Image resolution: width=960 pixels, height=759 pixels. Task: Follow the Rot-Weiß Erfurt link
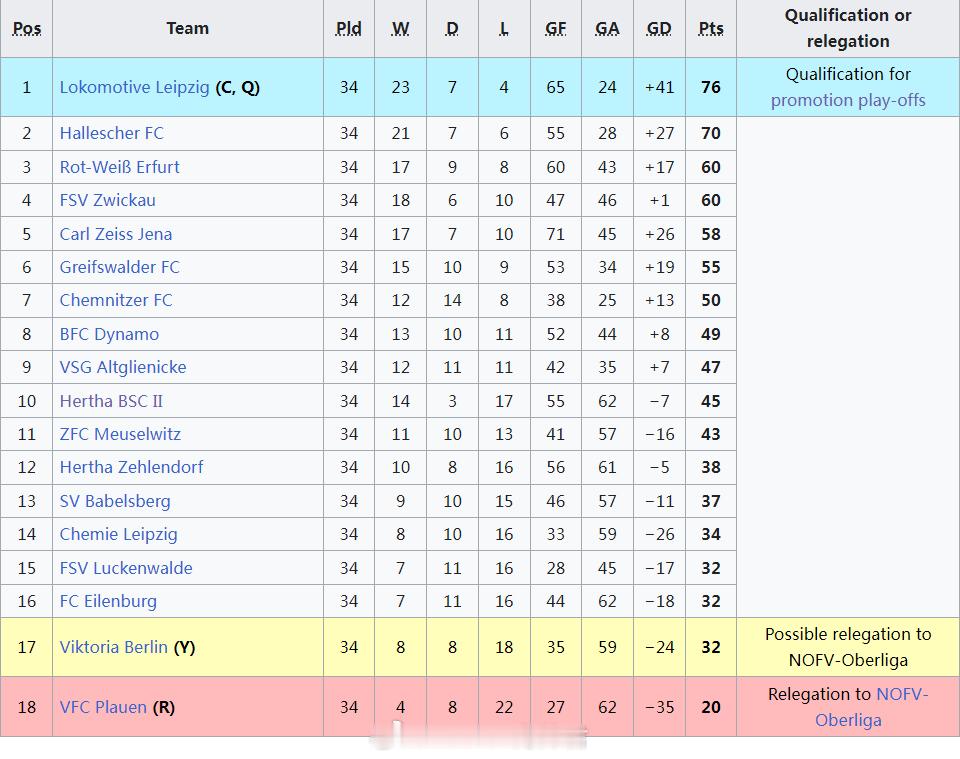point(119,167)
